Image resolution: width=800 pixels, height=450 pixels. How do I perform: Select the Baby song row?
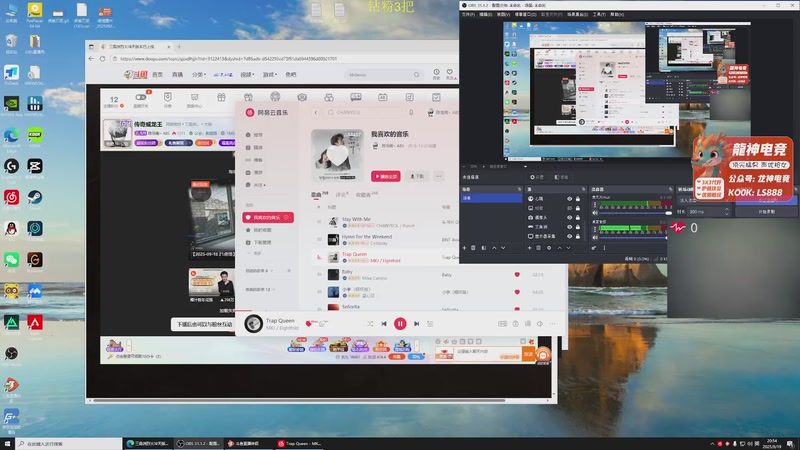coord(429,274)
